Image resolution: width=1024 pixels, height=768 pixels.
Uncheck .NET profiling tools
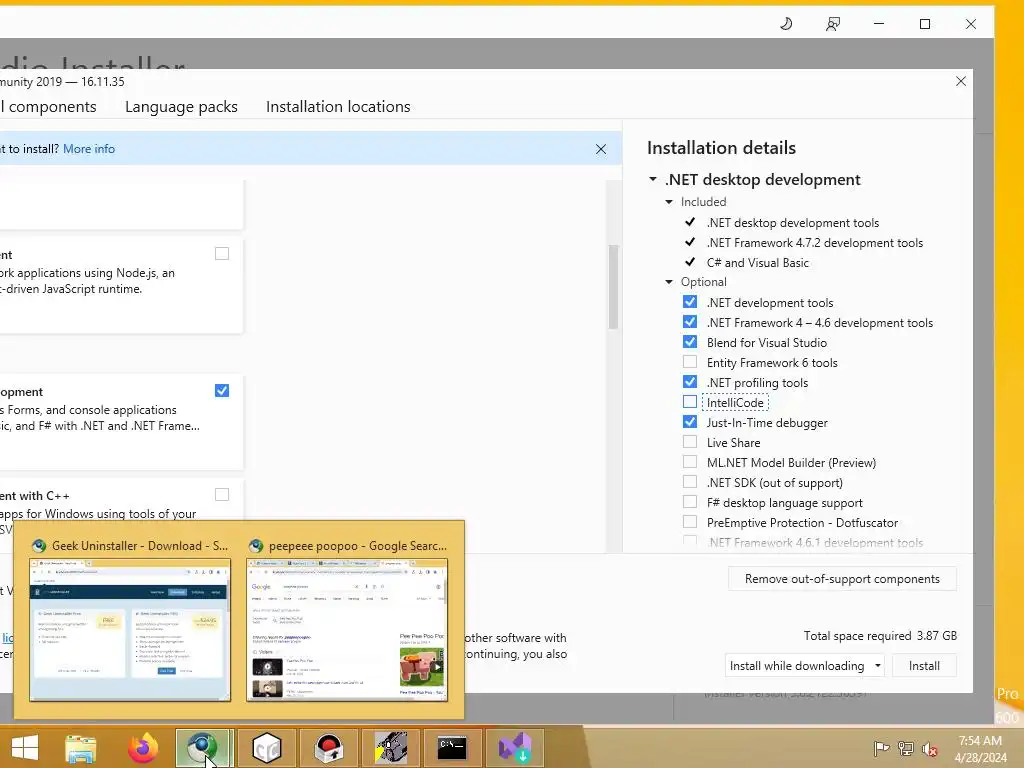pos(690,381)
